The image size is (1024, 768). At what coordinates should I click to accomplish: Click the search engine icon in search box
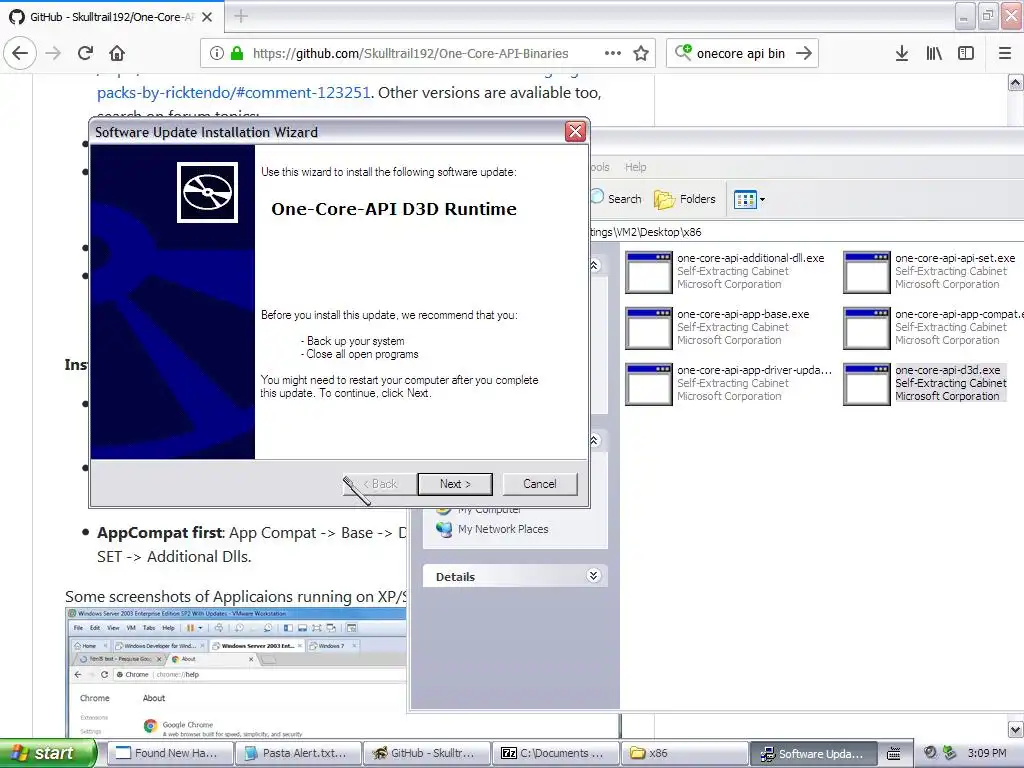[x=683, y=52]
